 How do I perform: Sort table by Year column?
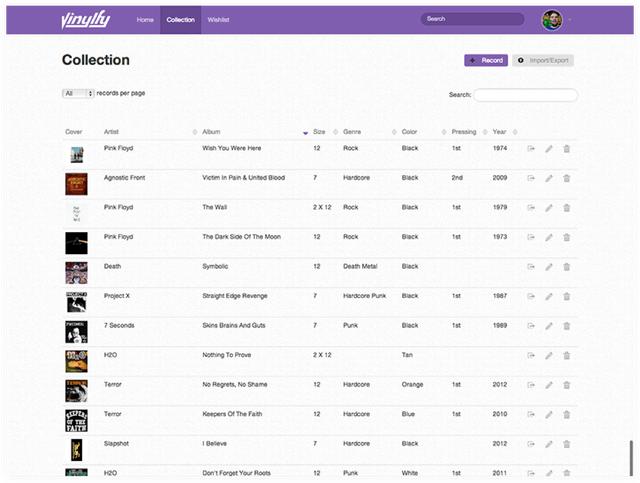point(503,132)
